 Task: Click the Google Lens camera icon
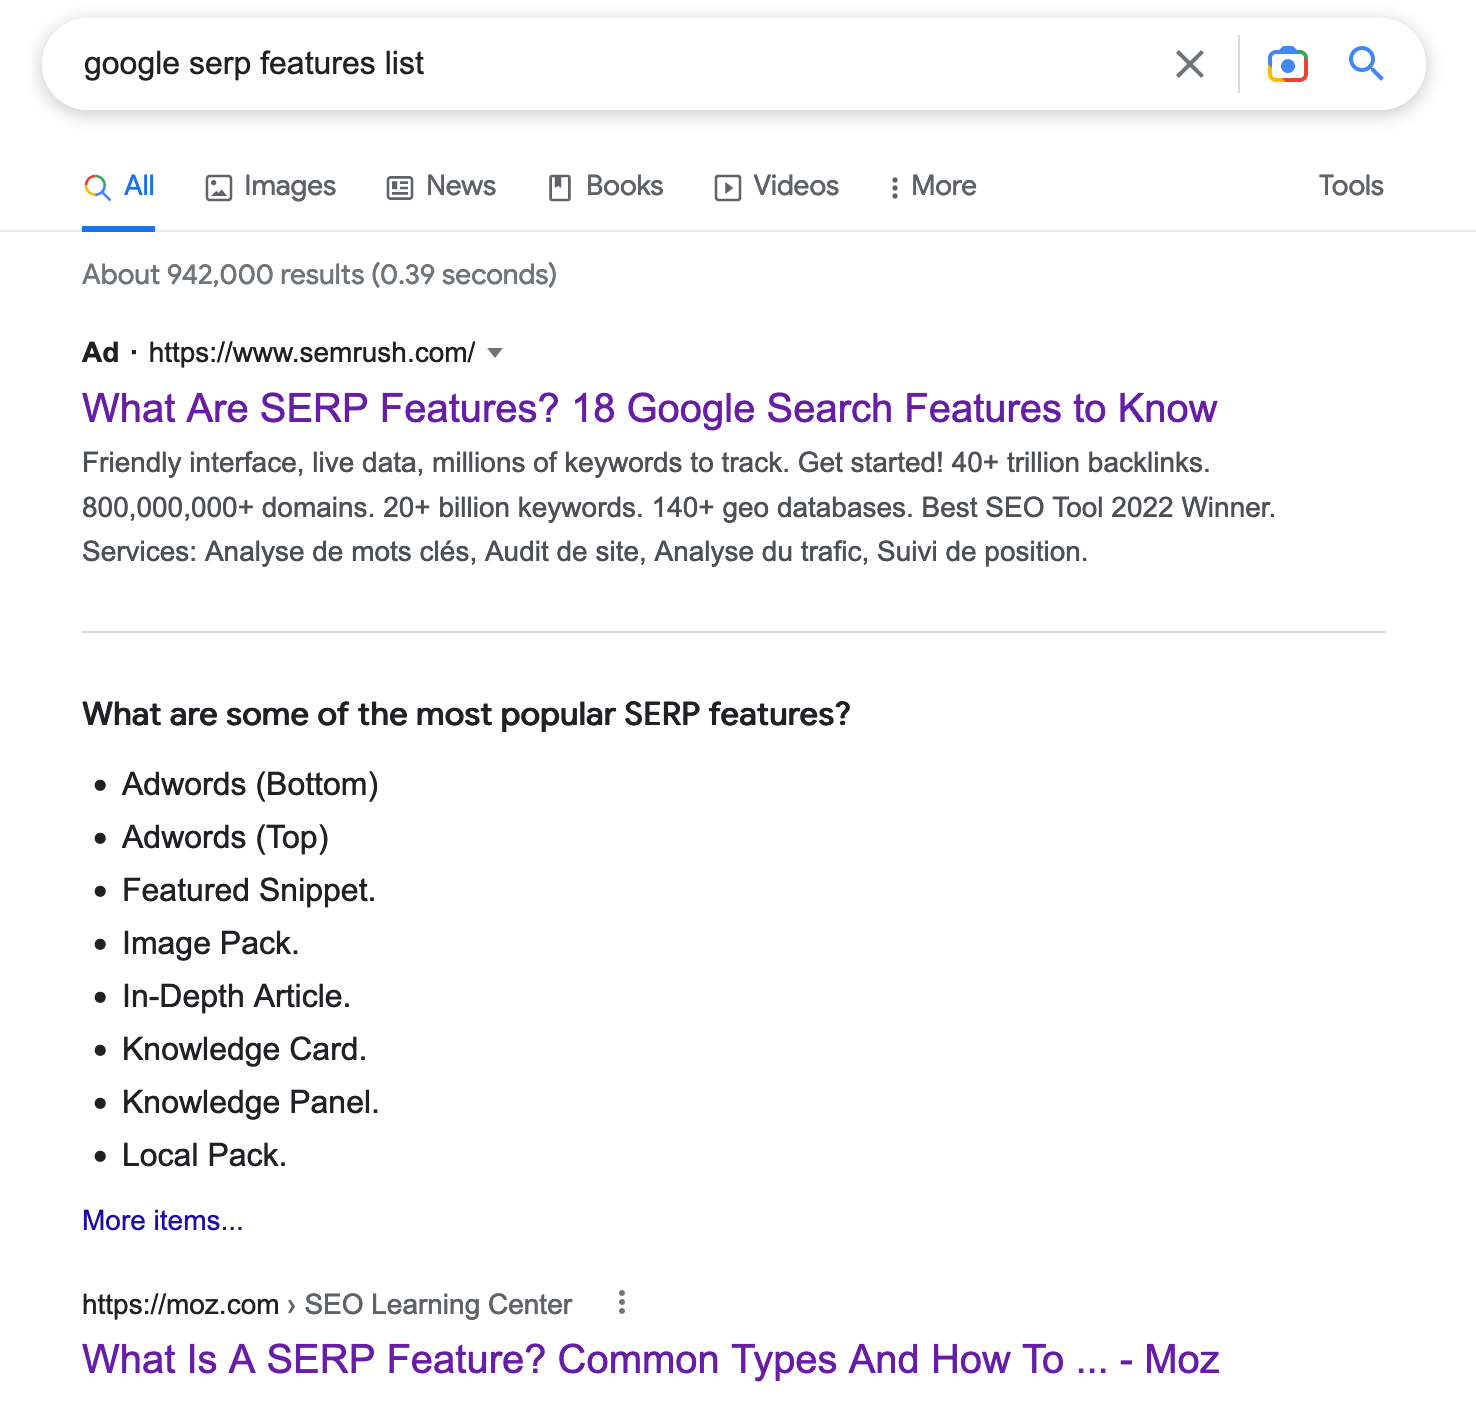[1287, 63]
